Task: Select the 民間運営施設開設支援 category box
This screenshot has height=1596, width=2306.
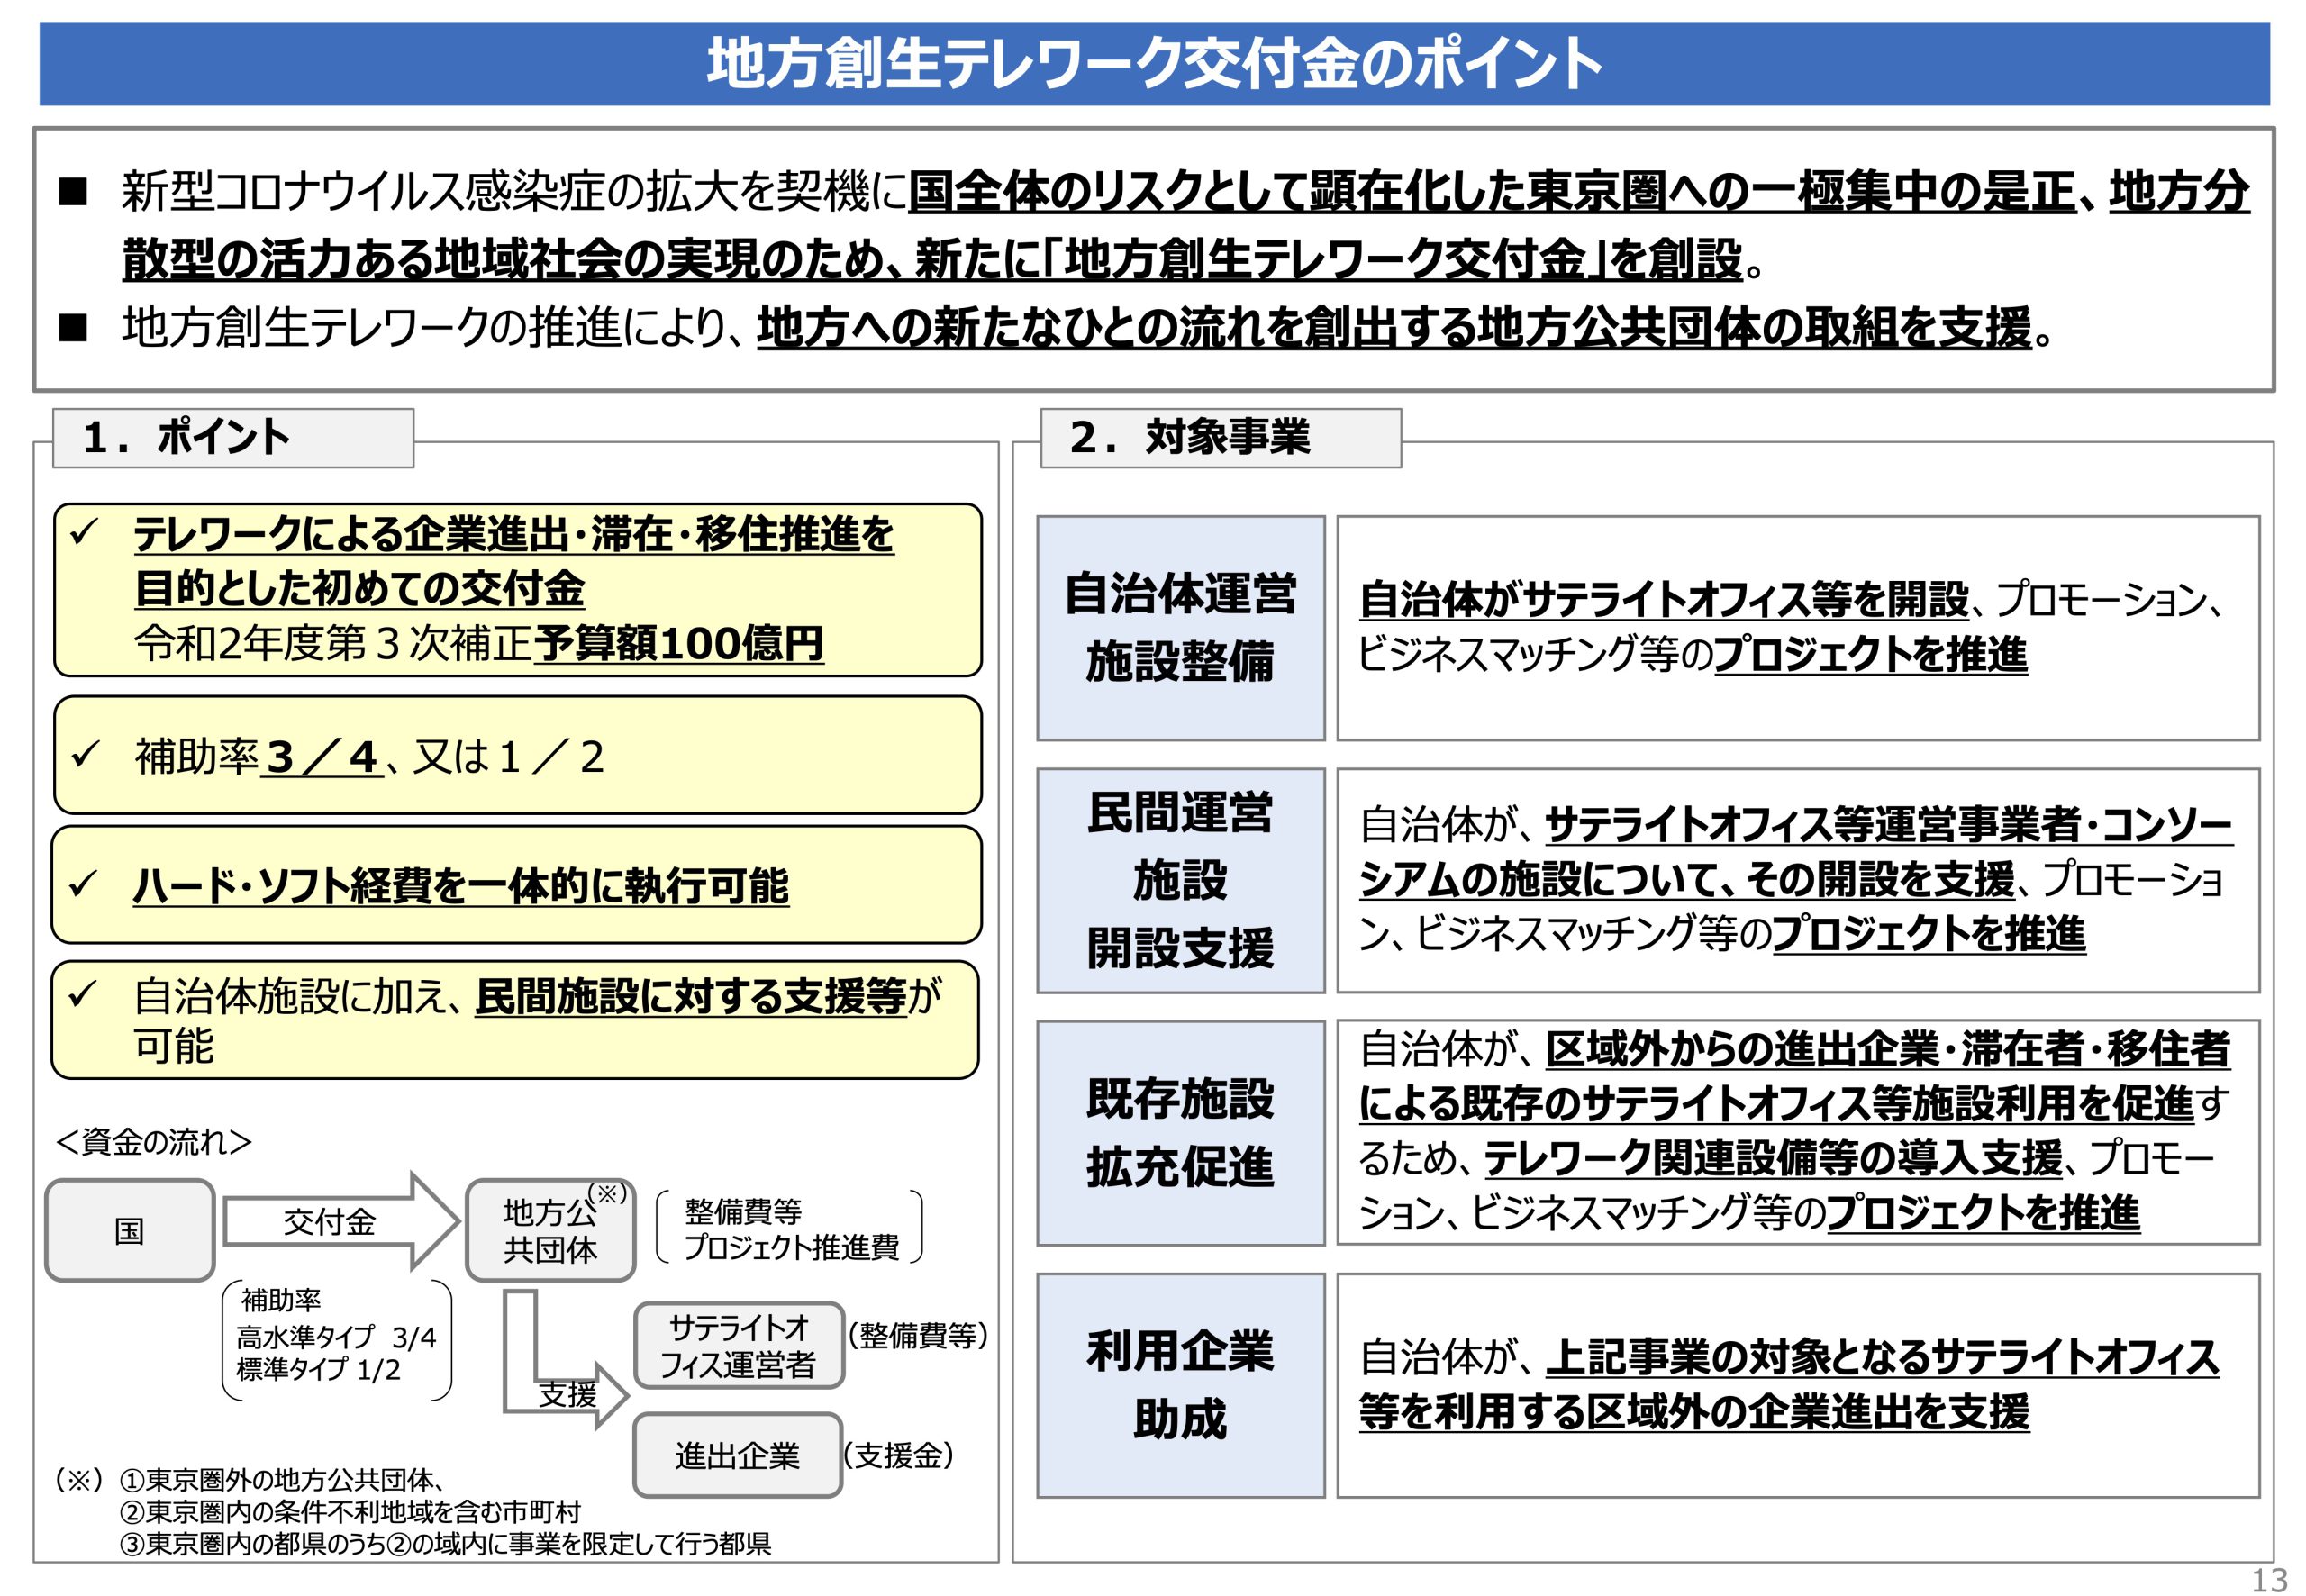Action: 1181,880
